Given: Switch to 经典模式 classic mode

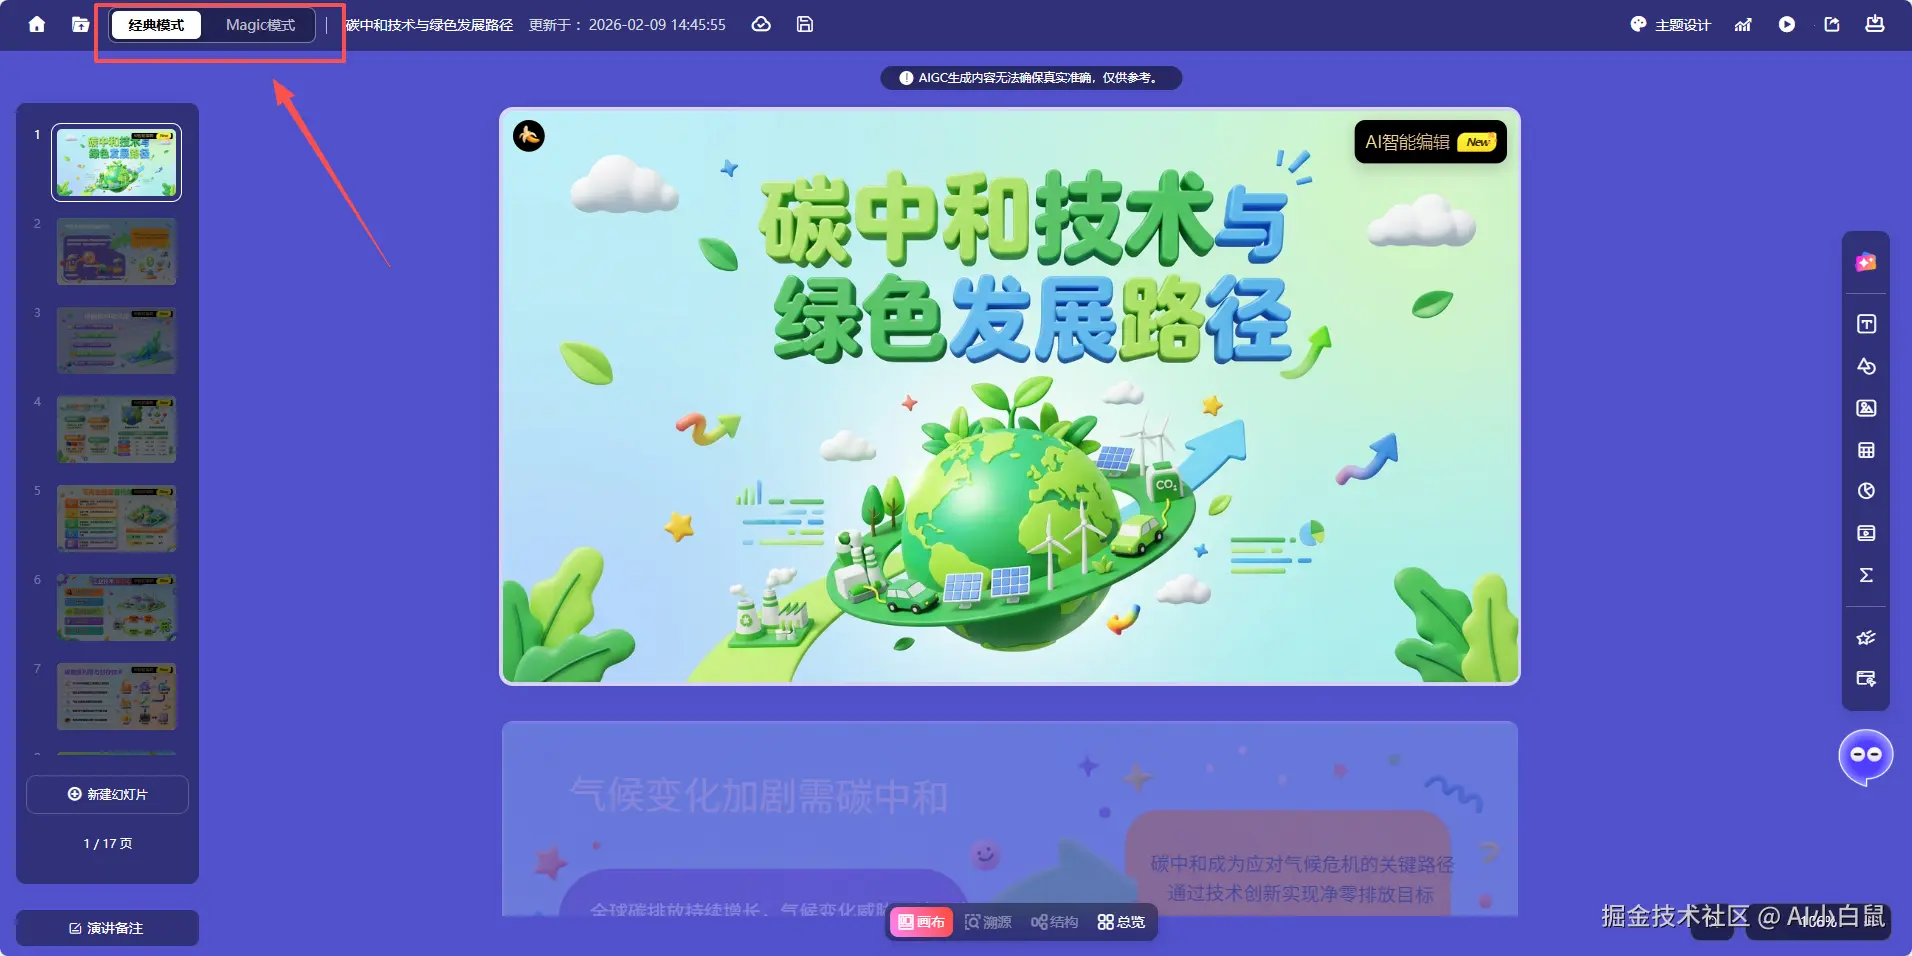Looking at the screenshot, I should click(x=156, y=25).
